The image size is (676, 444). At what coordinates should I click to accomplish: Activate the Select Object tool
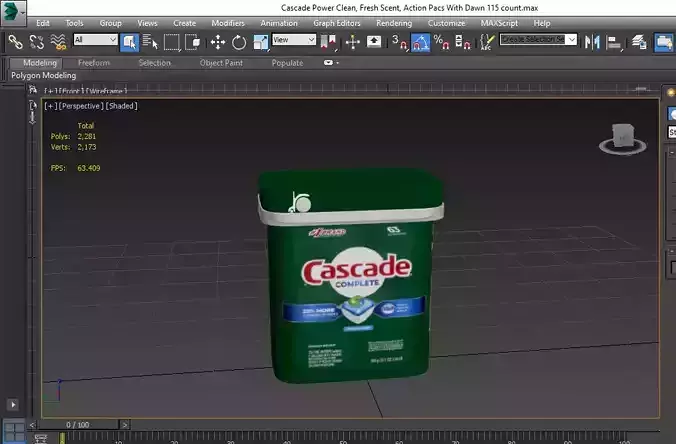(129, 42)
